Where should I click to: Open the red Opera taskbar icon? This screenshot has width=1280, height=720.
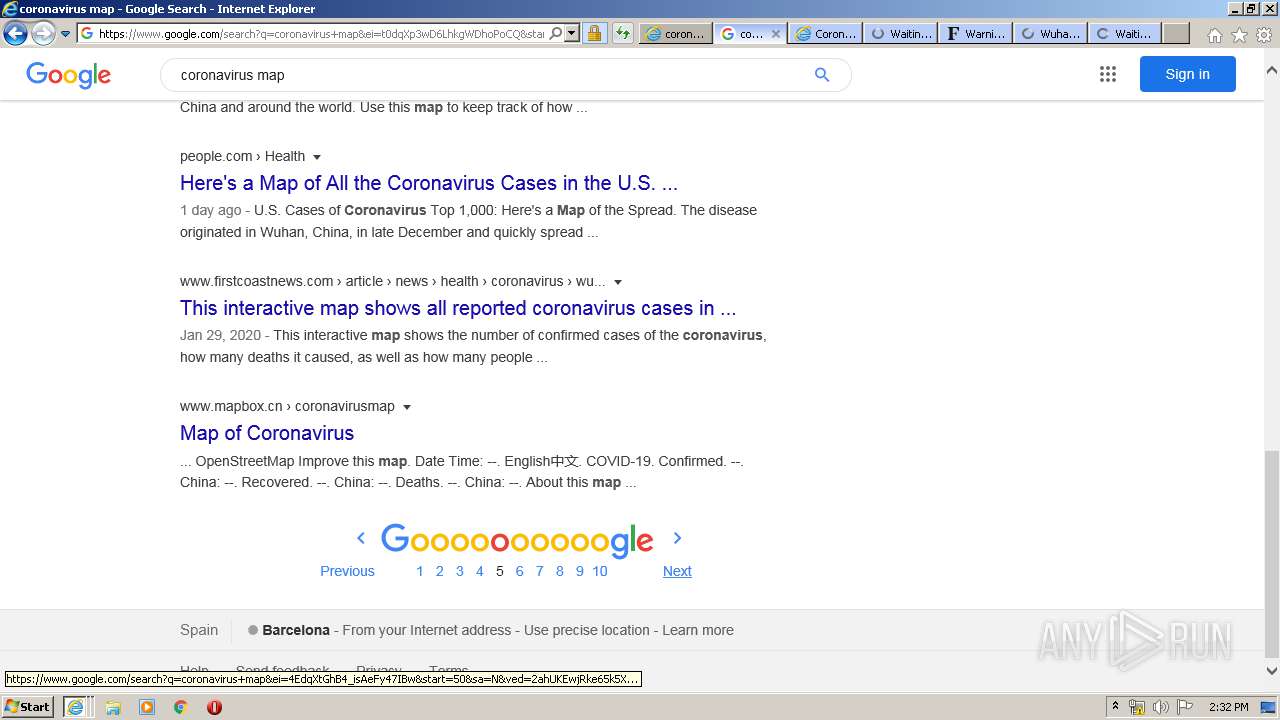[x=214, y=707]
